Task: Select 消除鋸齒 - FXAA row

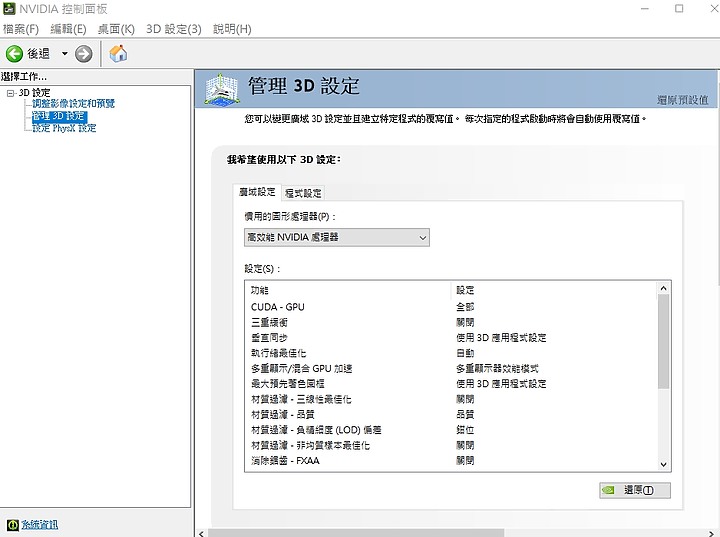Action: click(x=451, y=461)
